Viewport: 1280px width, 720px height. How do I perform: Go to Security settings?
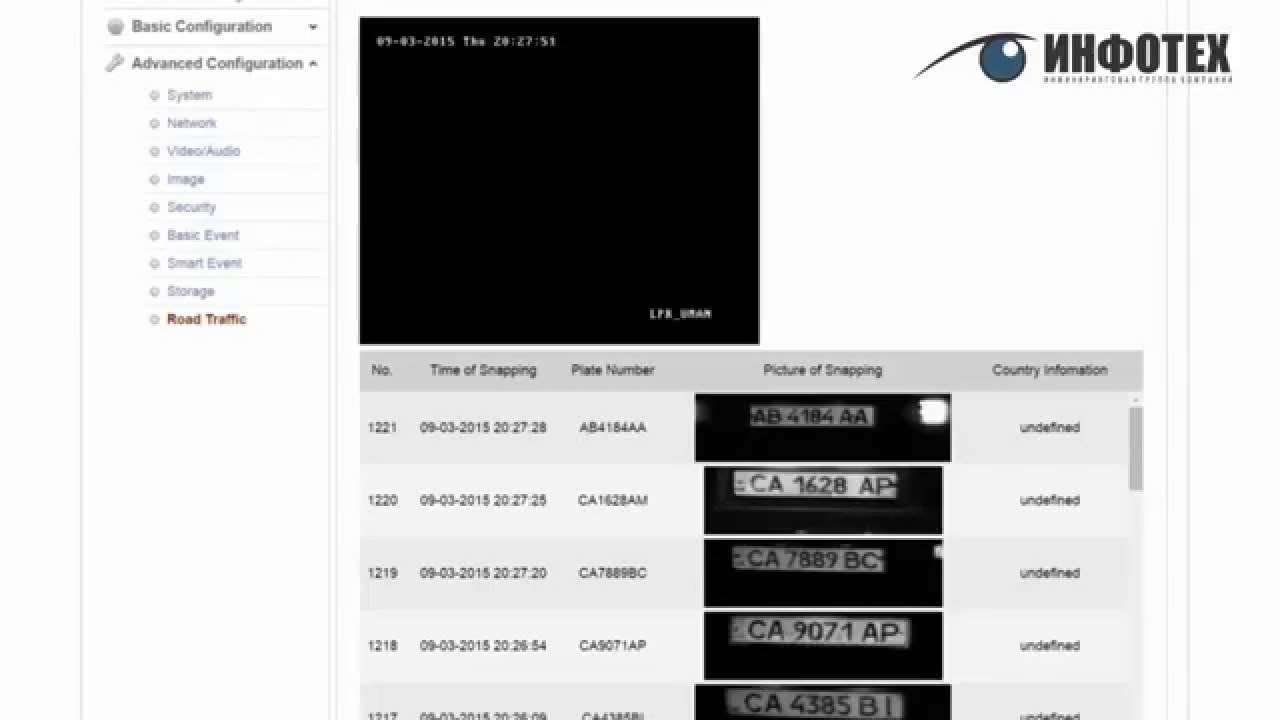point(191,207)
